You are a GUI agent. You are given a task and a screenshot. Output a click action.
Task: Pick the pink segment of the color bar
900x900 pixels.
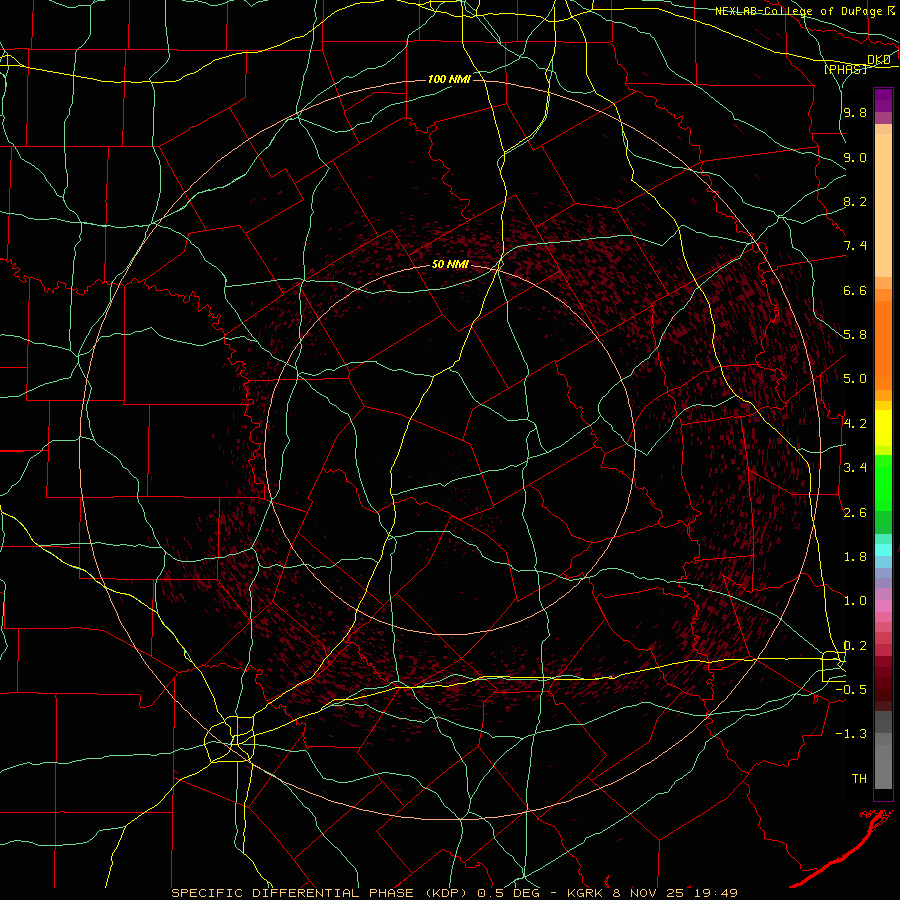click(x=883, y=606)
